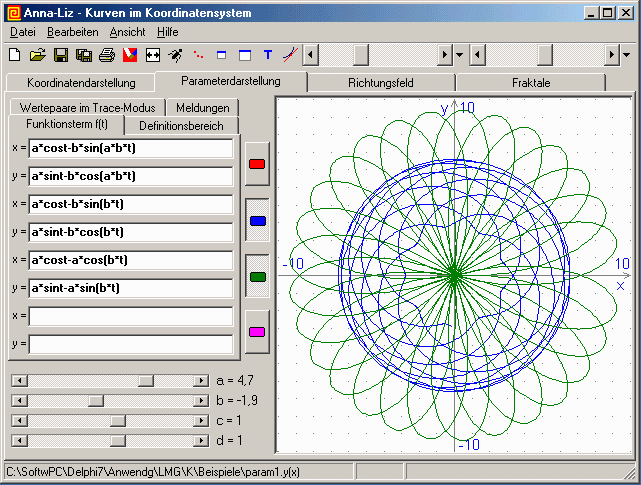
Task: Open the Ansicht menu
Action: tap(127, 32)
